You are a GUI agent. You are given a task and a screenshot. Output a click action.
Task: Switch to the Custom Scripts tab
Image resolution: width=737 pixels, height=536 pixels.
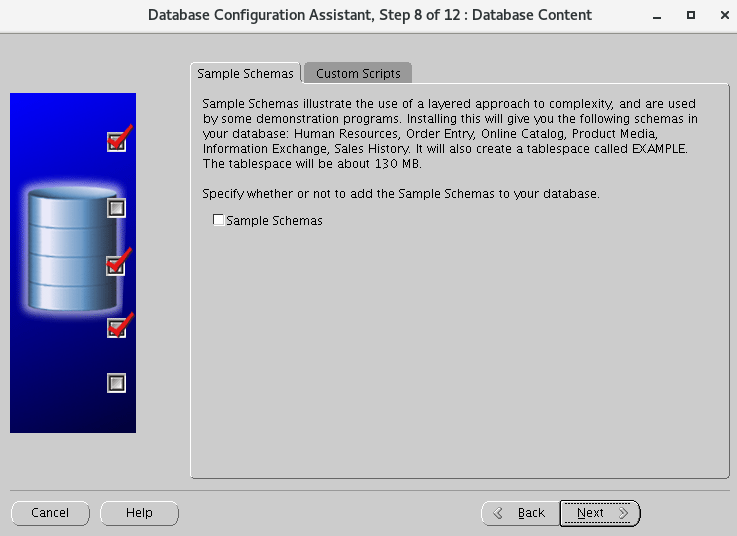click(x=358, y=73)
